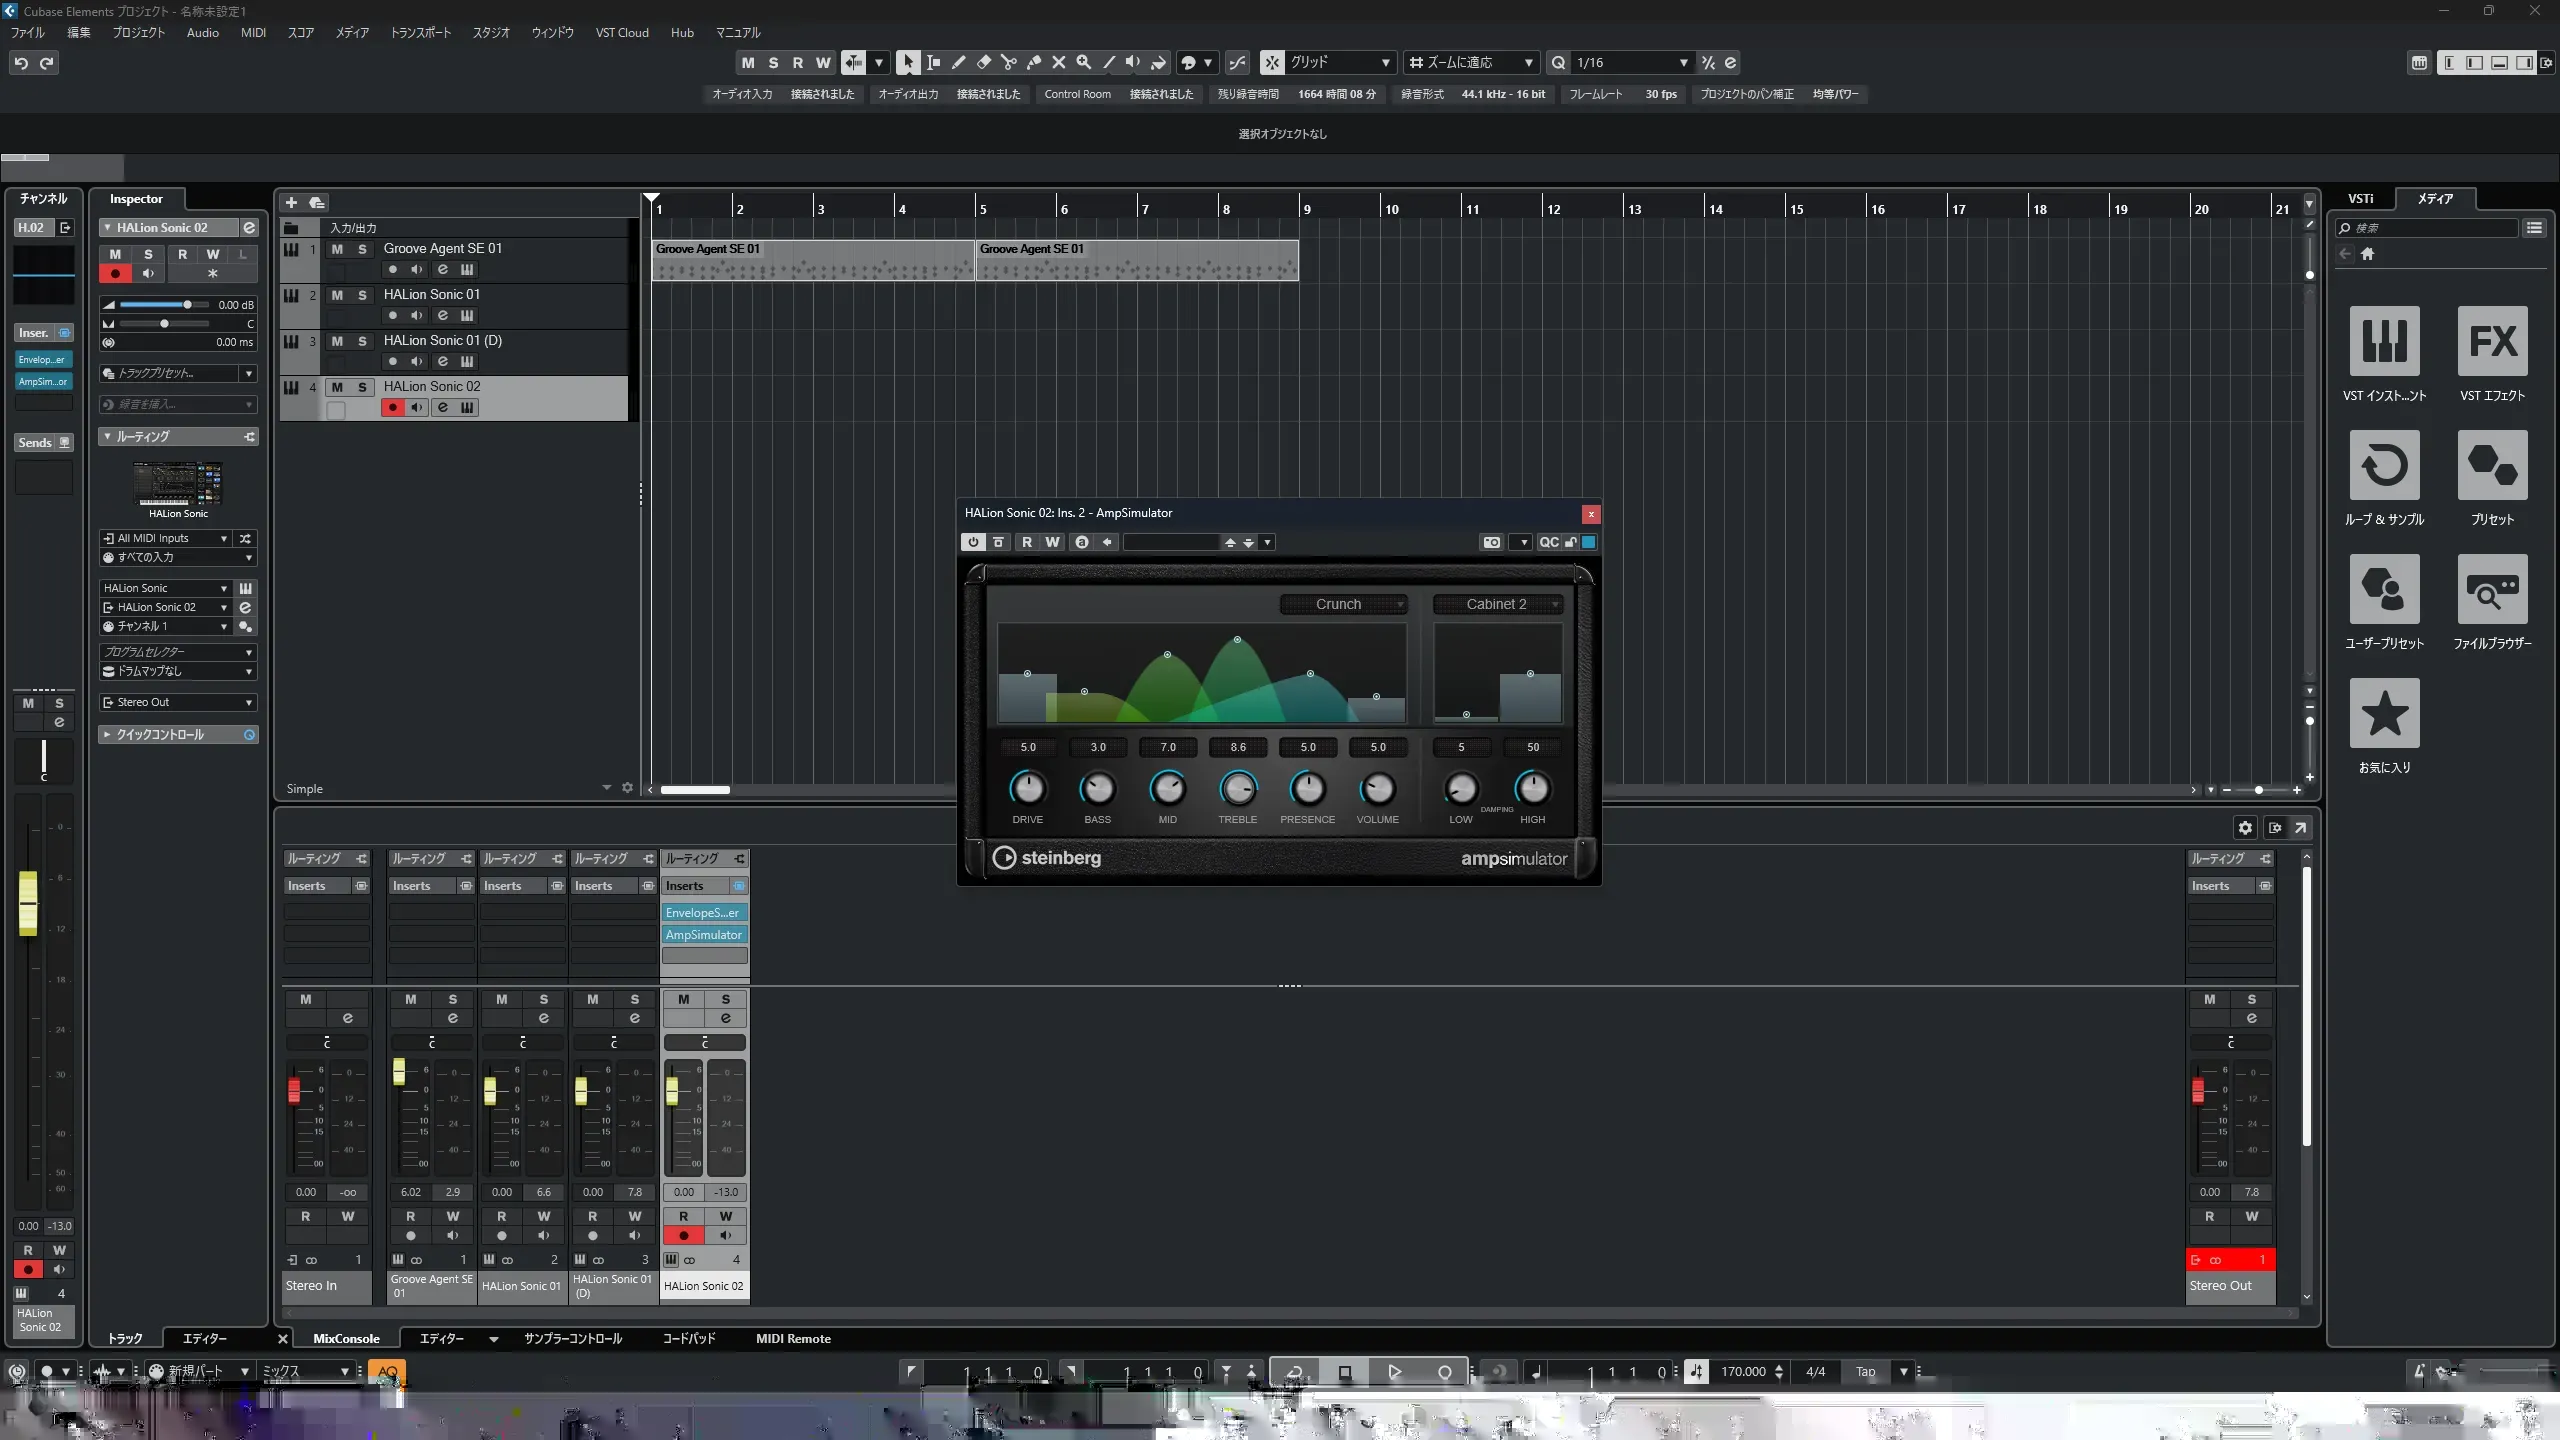The image size is (2560, 1440).
Task: Open the Favorites star media tile
Action: [2384, 713]
